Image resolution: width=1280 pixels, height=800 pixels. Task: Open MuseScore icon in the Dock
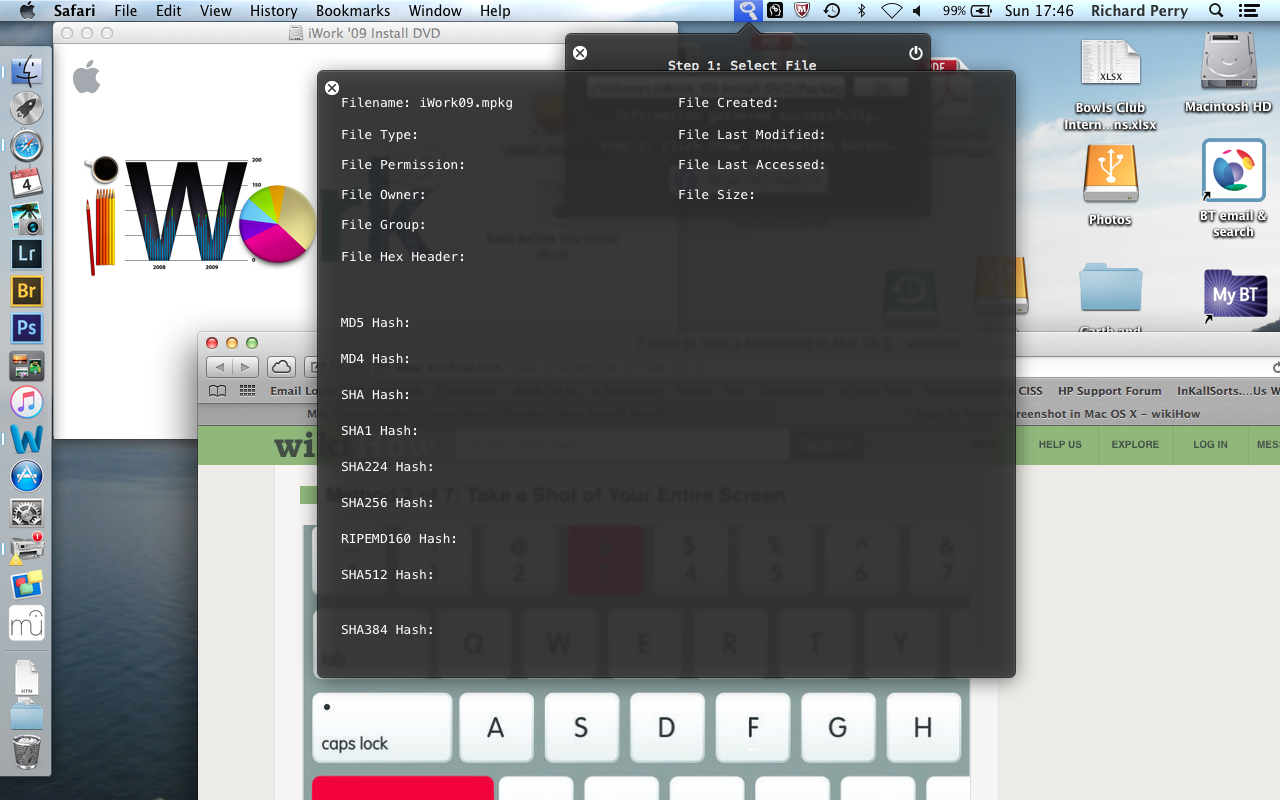(26, 623)
